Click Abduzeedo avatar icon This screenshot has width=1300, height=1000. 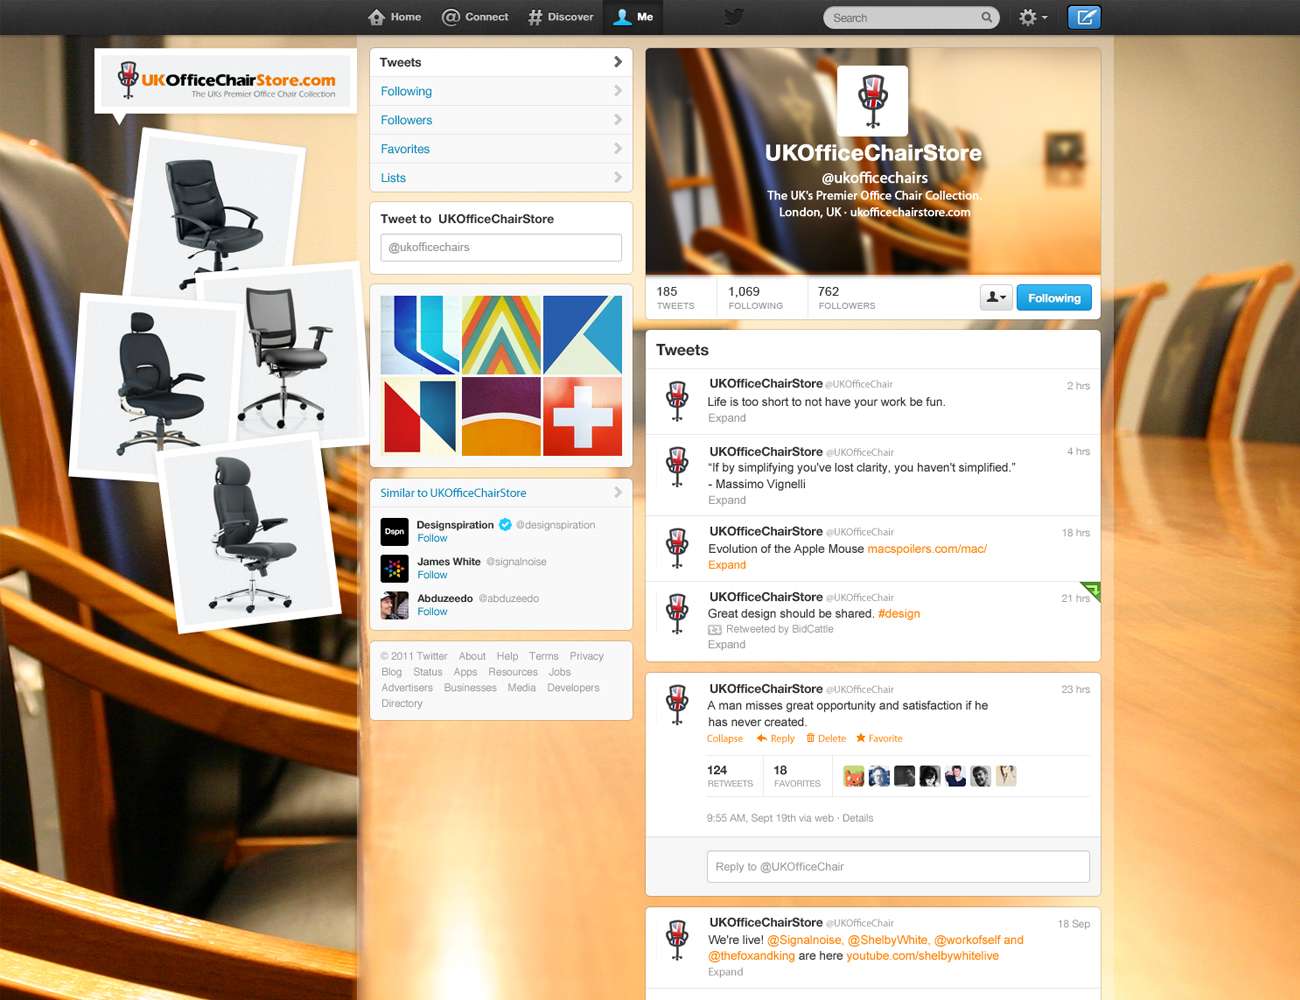[395, 605]
